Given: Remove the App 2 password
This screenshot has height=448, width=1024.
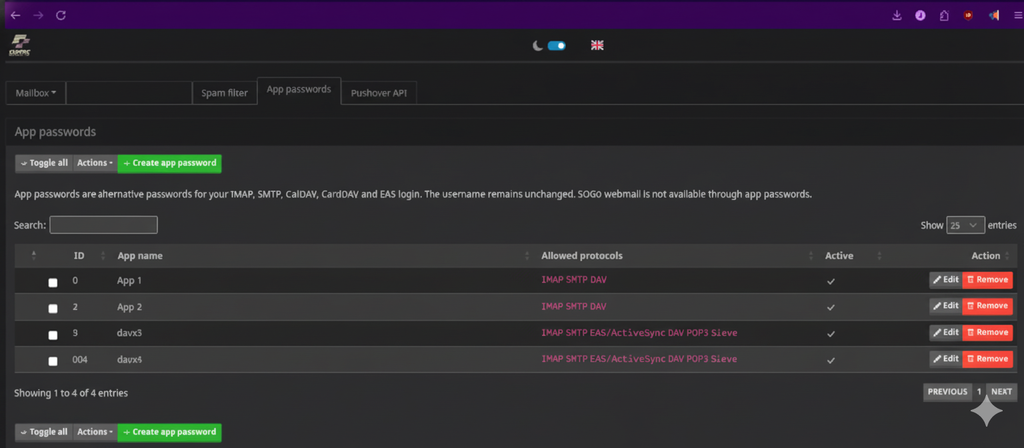Looking at the screenshot, I should tap(988, 306).
